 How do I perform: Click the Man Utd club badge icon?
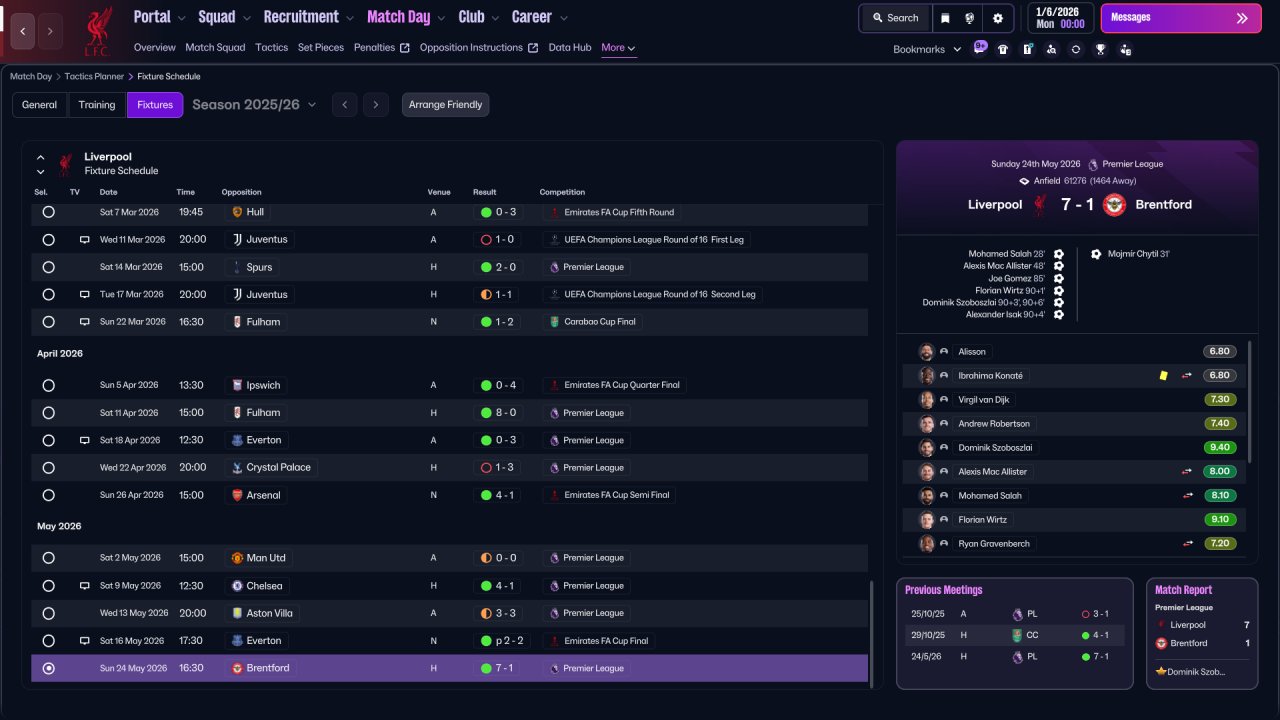coord(237,558)
